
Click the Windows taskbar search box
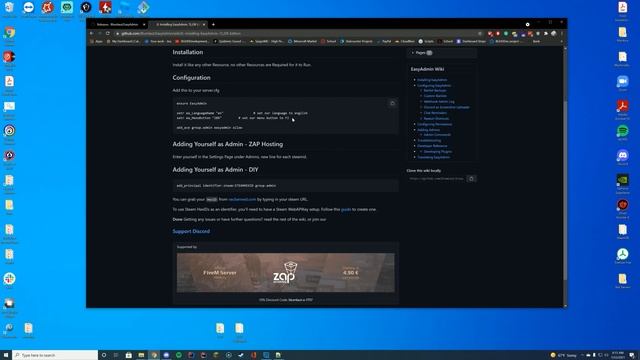(55, 355)
